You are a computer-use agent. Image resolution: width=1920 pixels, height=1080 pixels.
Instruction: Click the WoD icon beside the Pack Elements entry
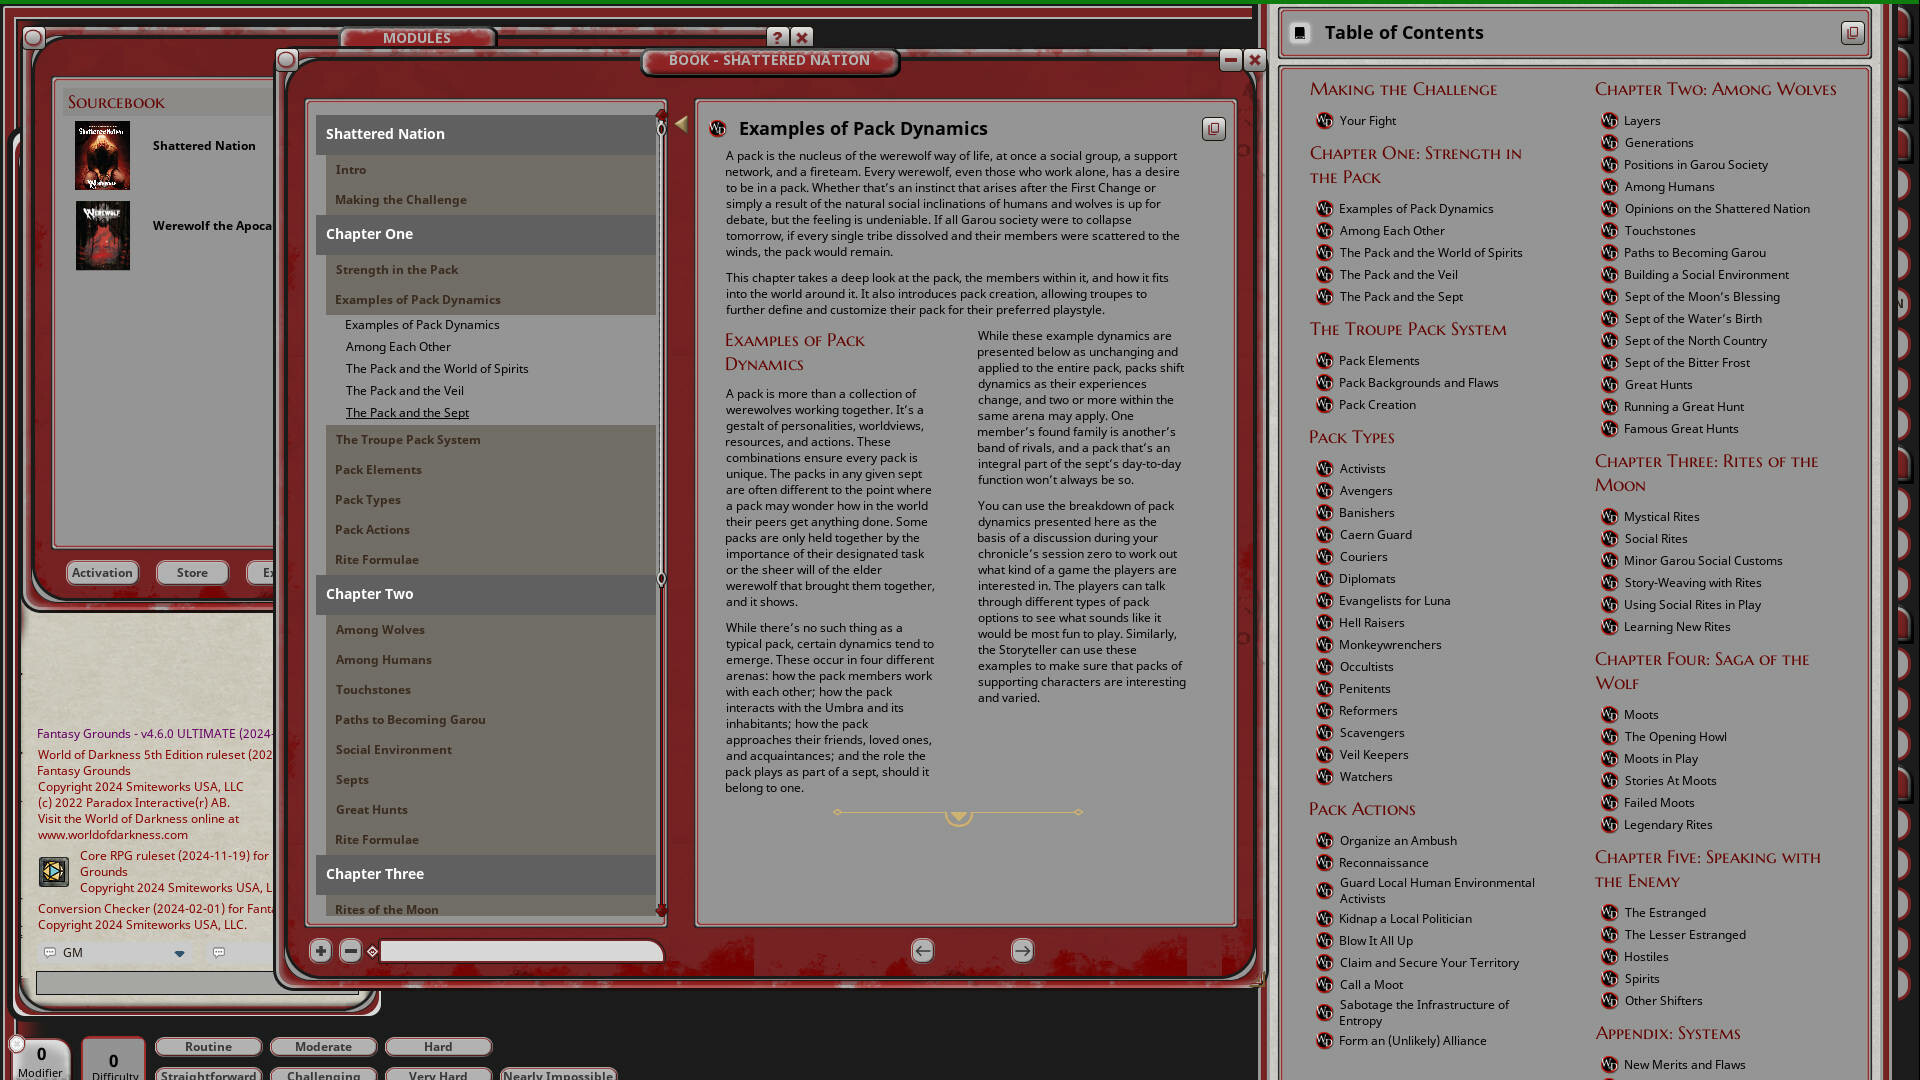click(1324, 361)
